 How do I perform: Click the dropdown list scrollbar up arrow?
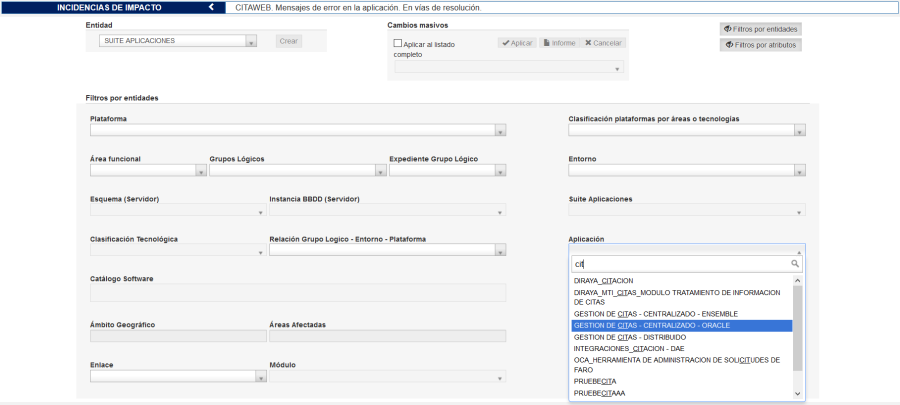click(797, 281)
